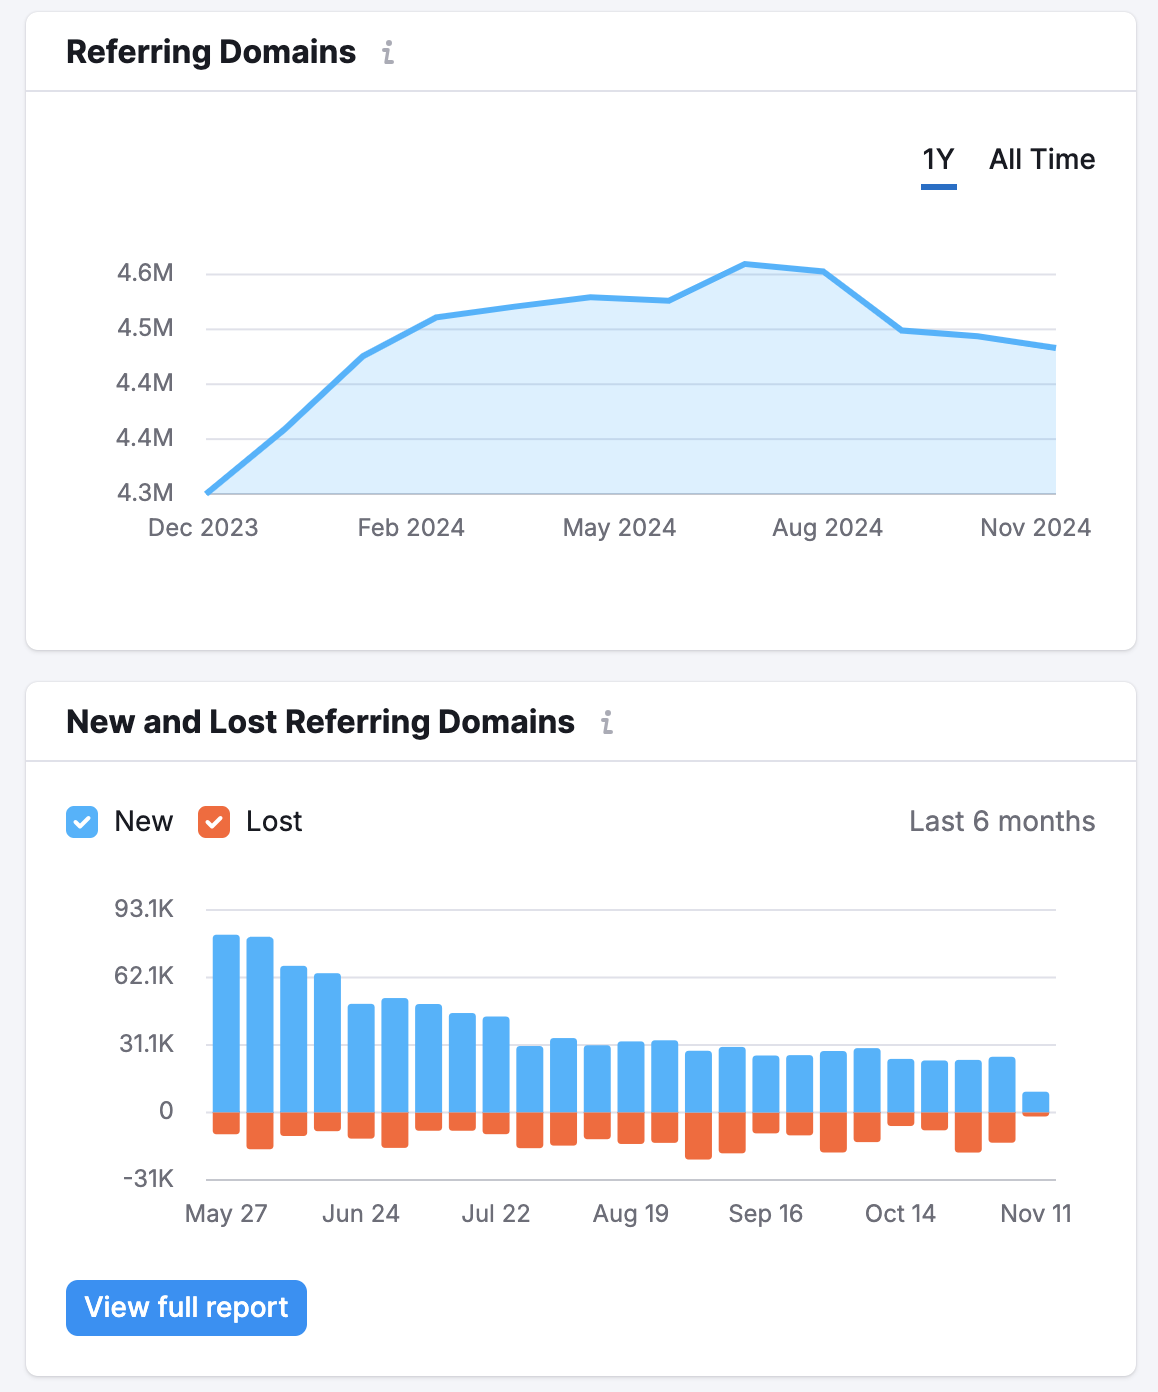Click the 4.6M axis label
Image resolution: width=1158 pixels, height=1392 pixels.
click(143, 272)
